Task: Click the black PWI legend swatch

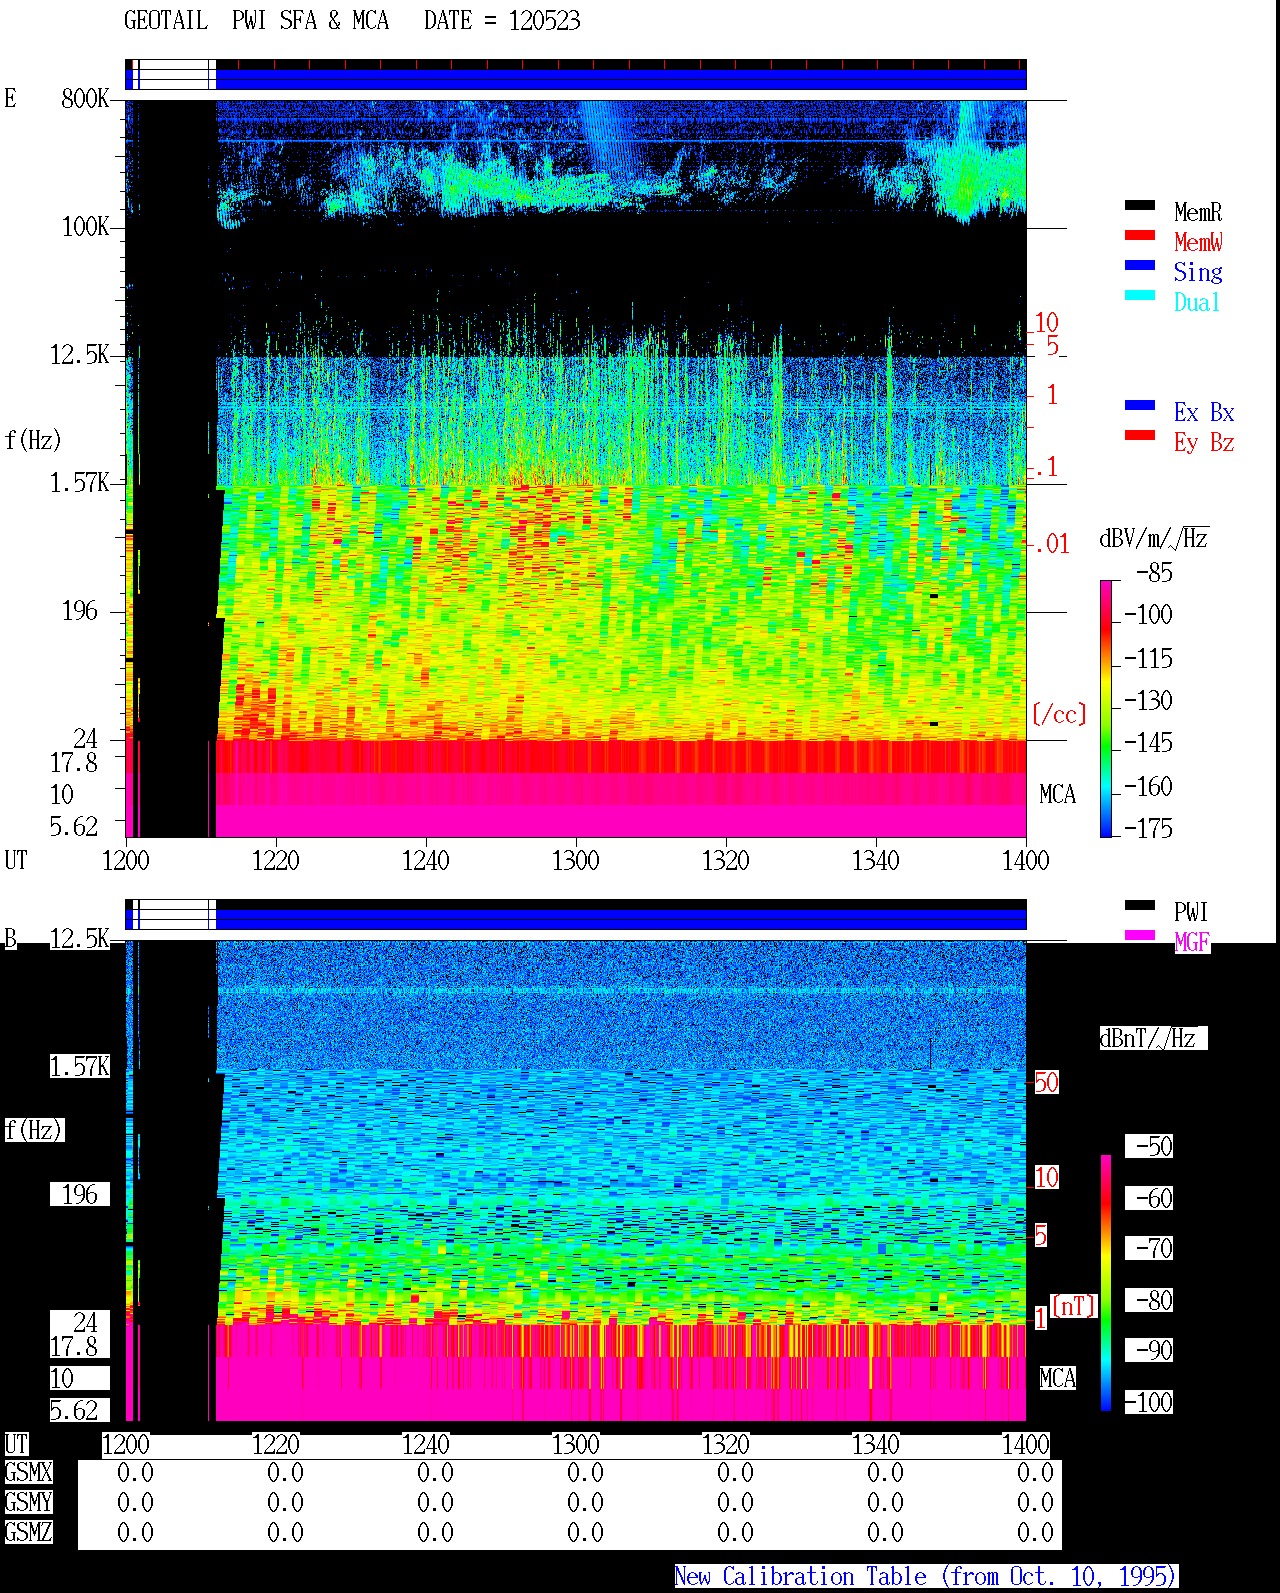Action: click(1140, 905)
